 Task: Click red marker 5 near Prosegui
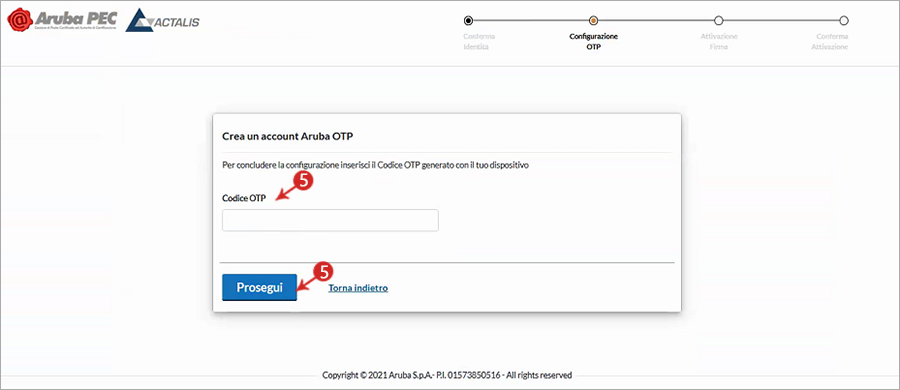[325, 271]
